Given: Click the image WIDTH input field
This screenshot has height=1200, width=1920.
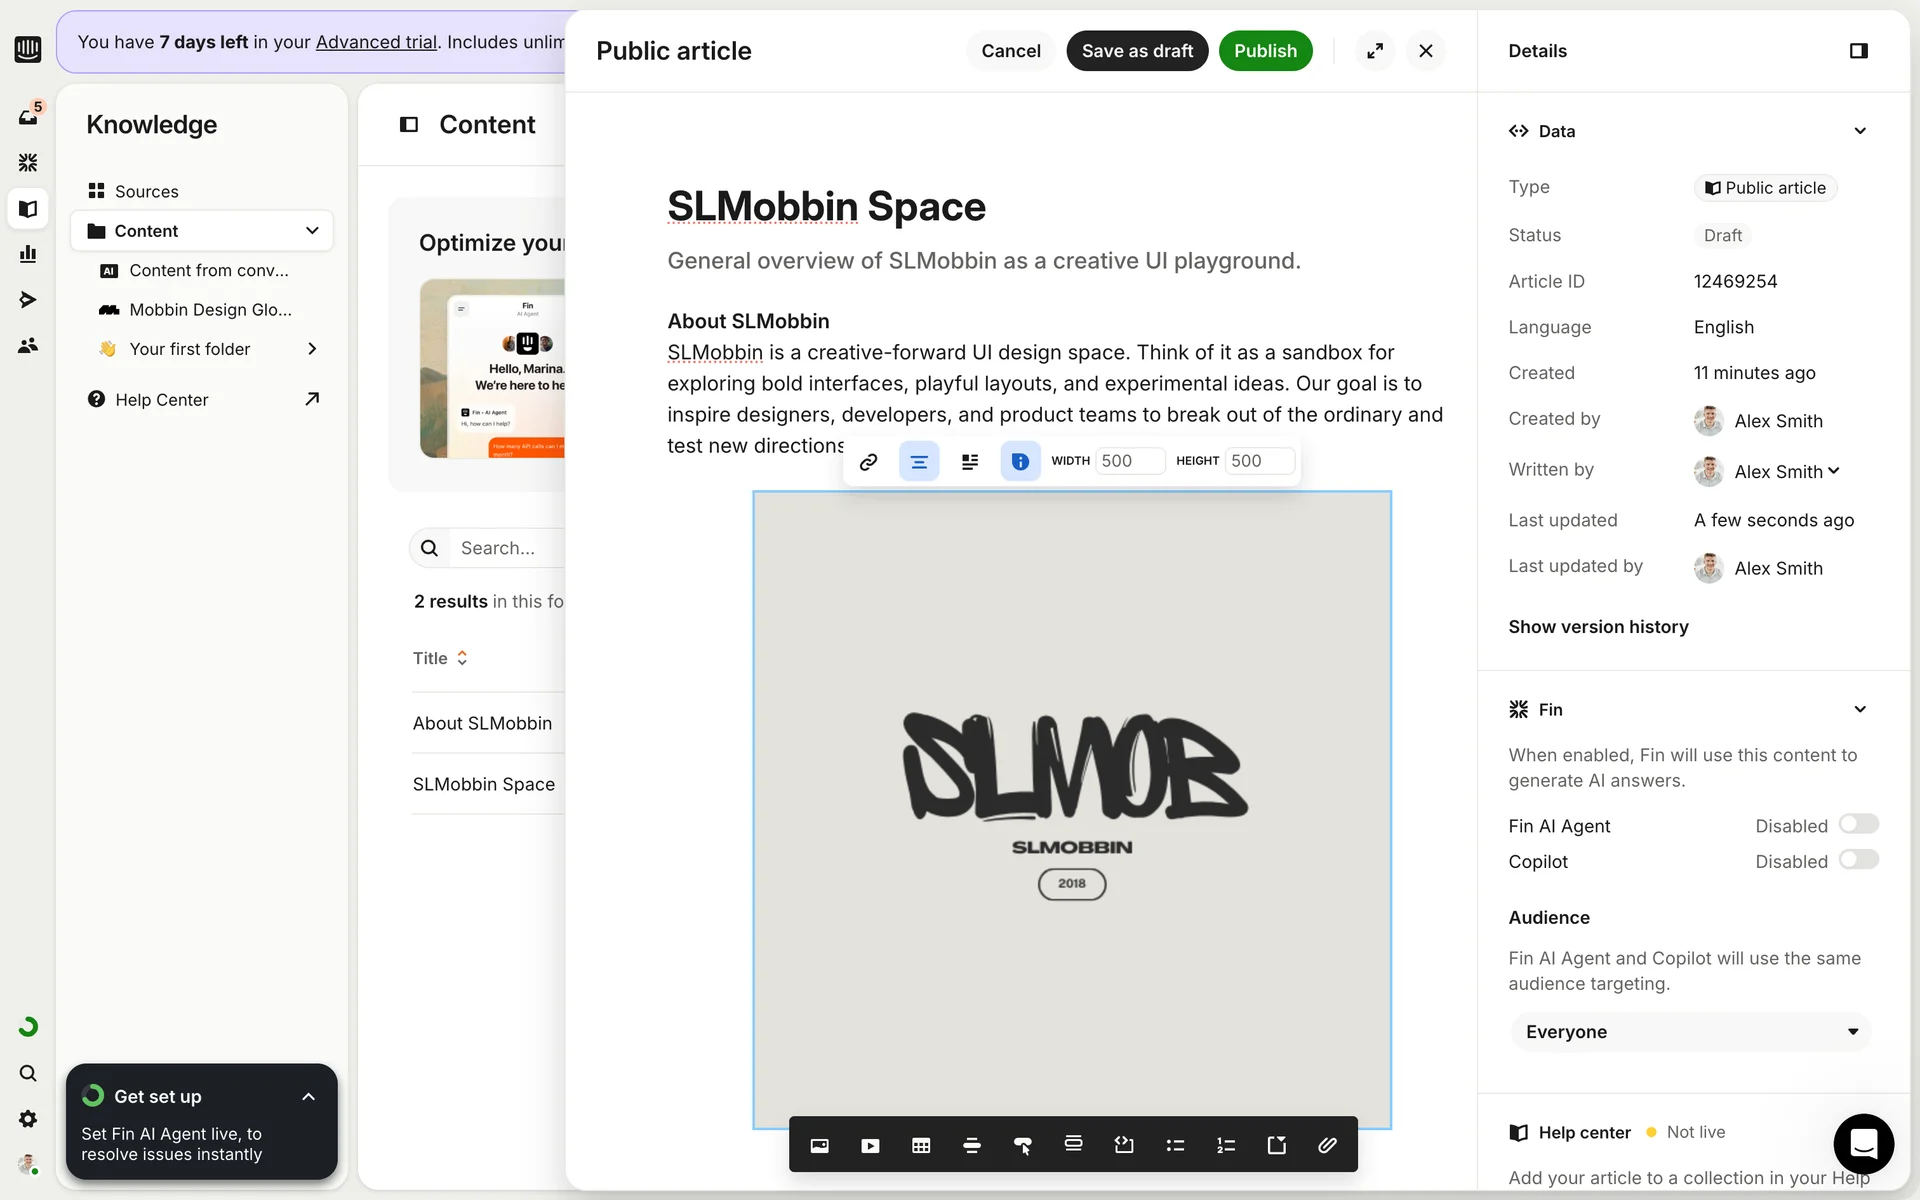Looking at the screenshot, I should pos(1130,461).
